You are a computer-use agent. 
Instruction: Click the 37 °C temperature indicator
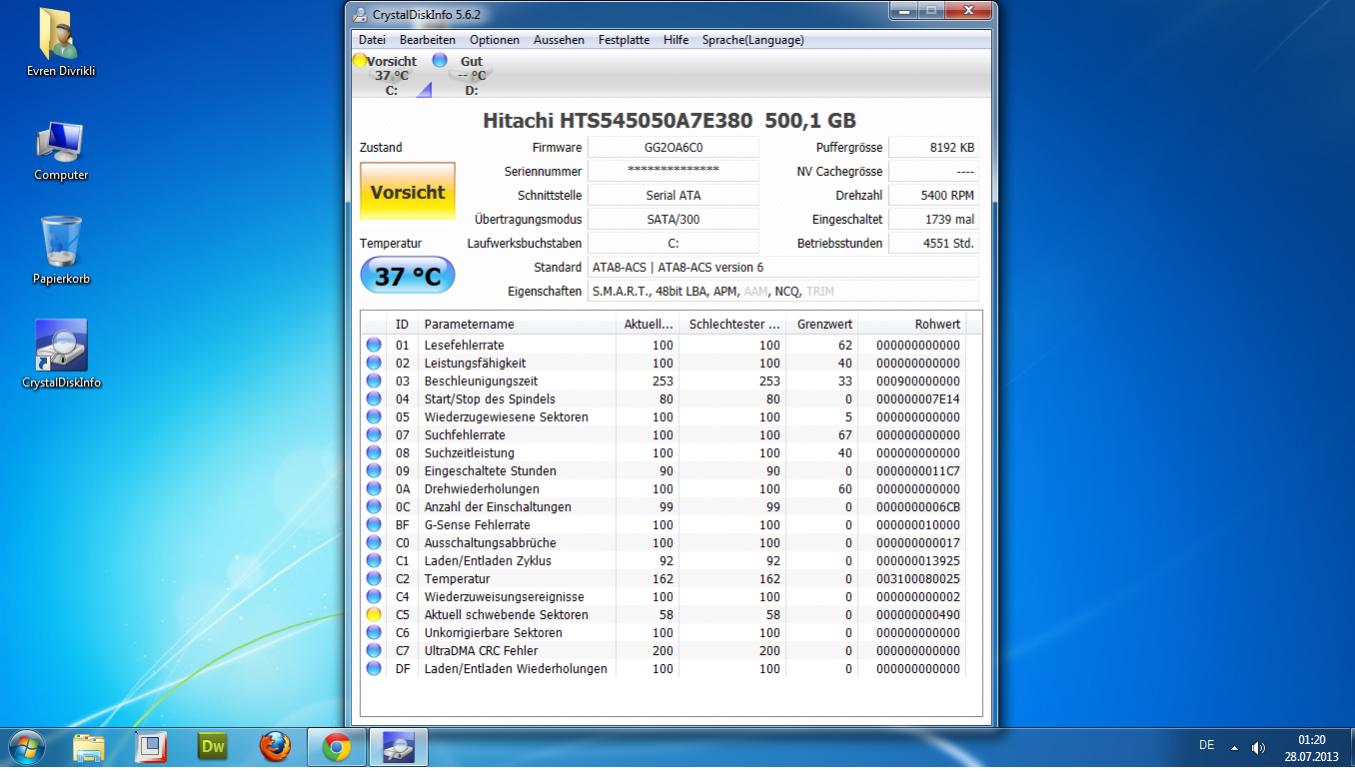[407, 275]
